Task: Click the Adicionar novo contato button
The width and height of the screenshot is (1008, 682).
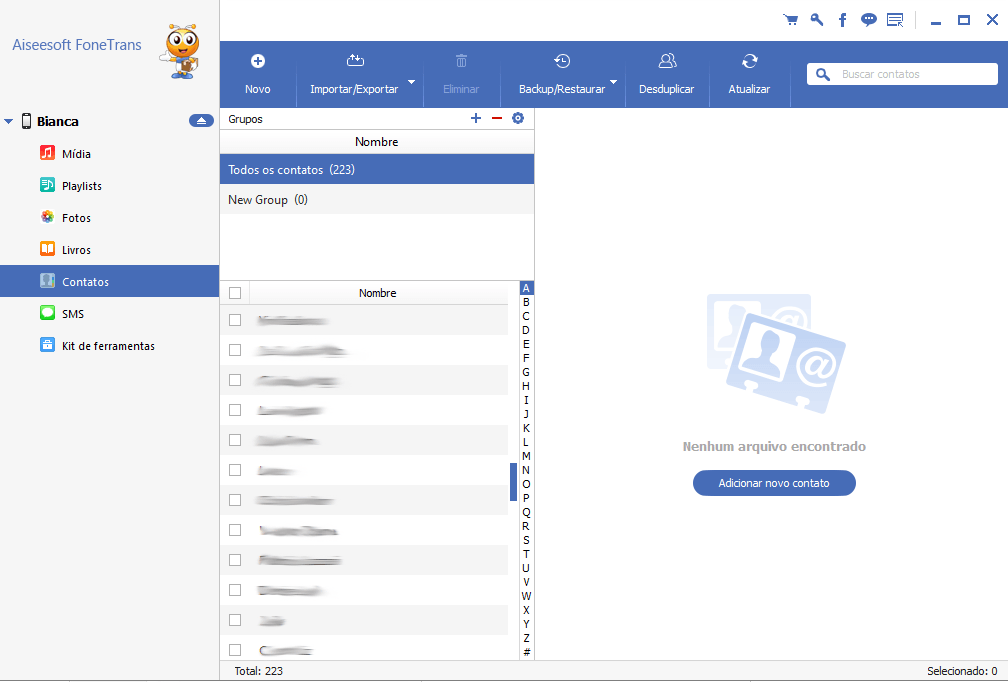Action: (x=774, y=483)
